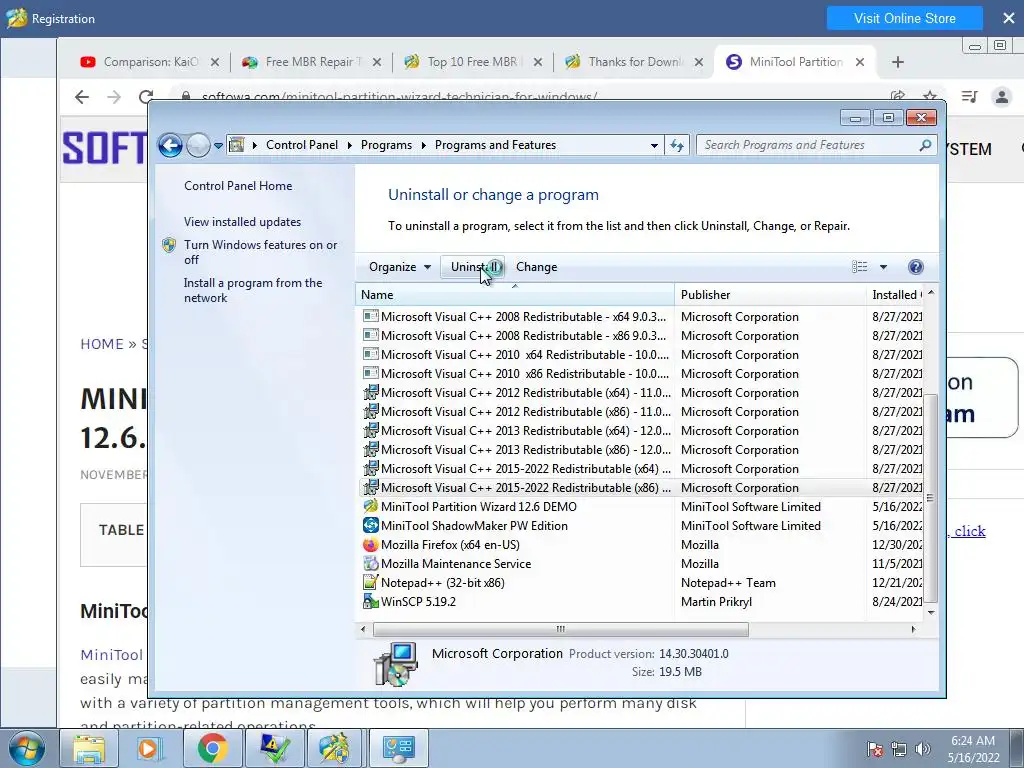Click the change view icon

coord(859,266)
